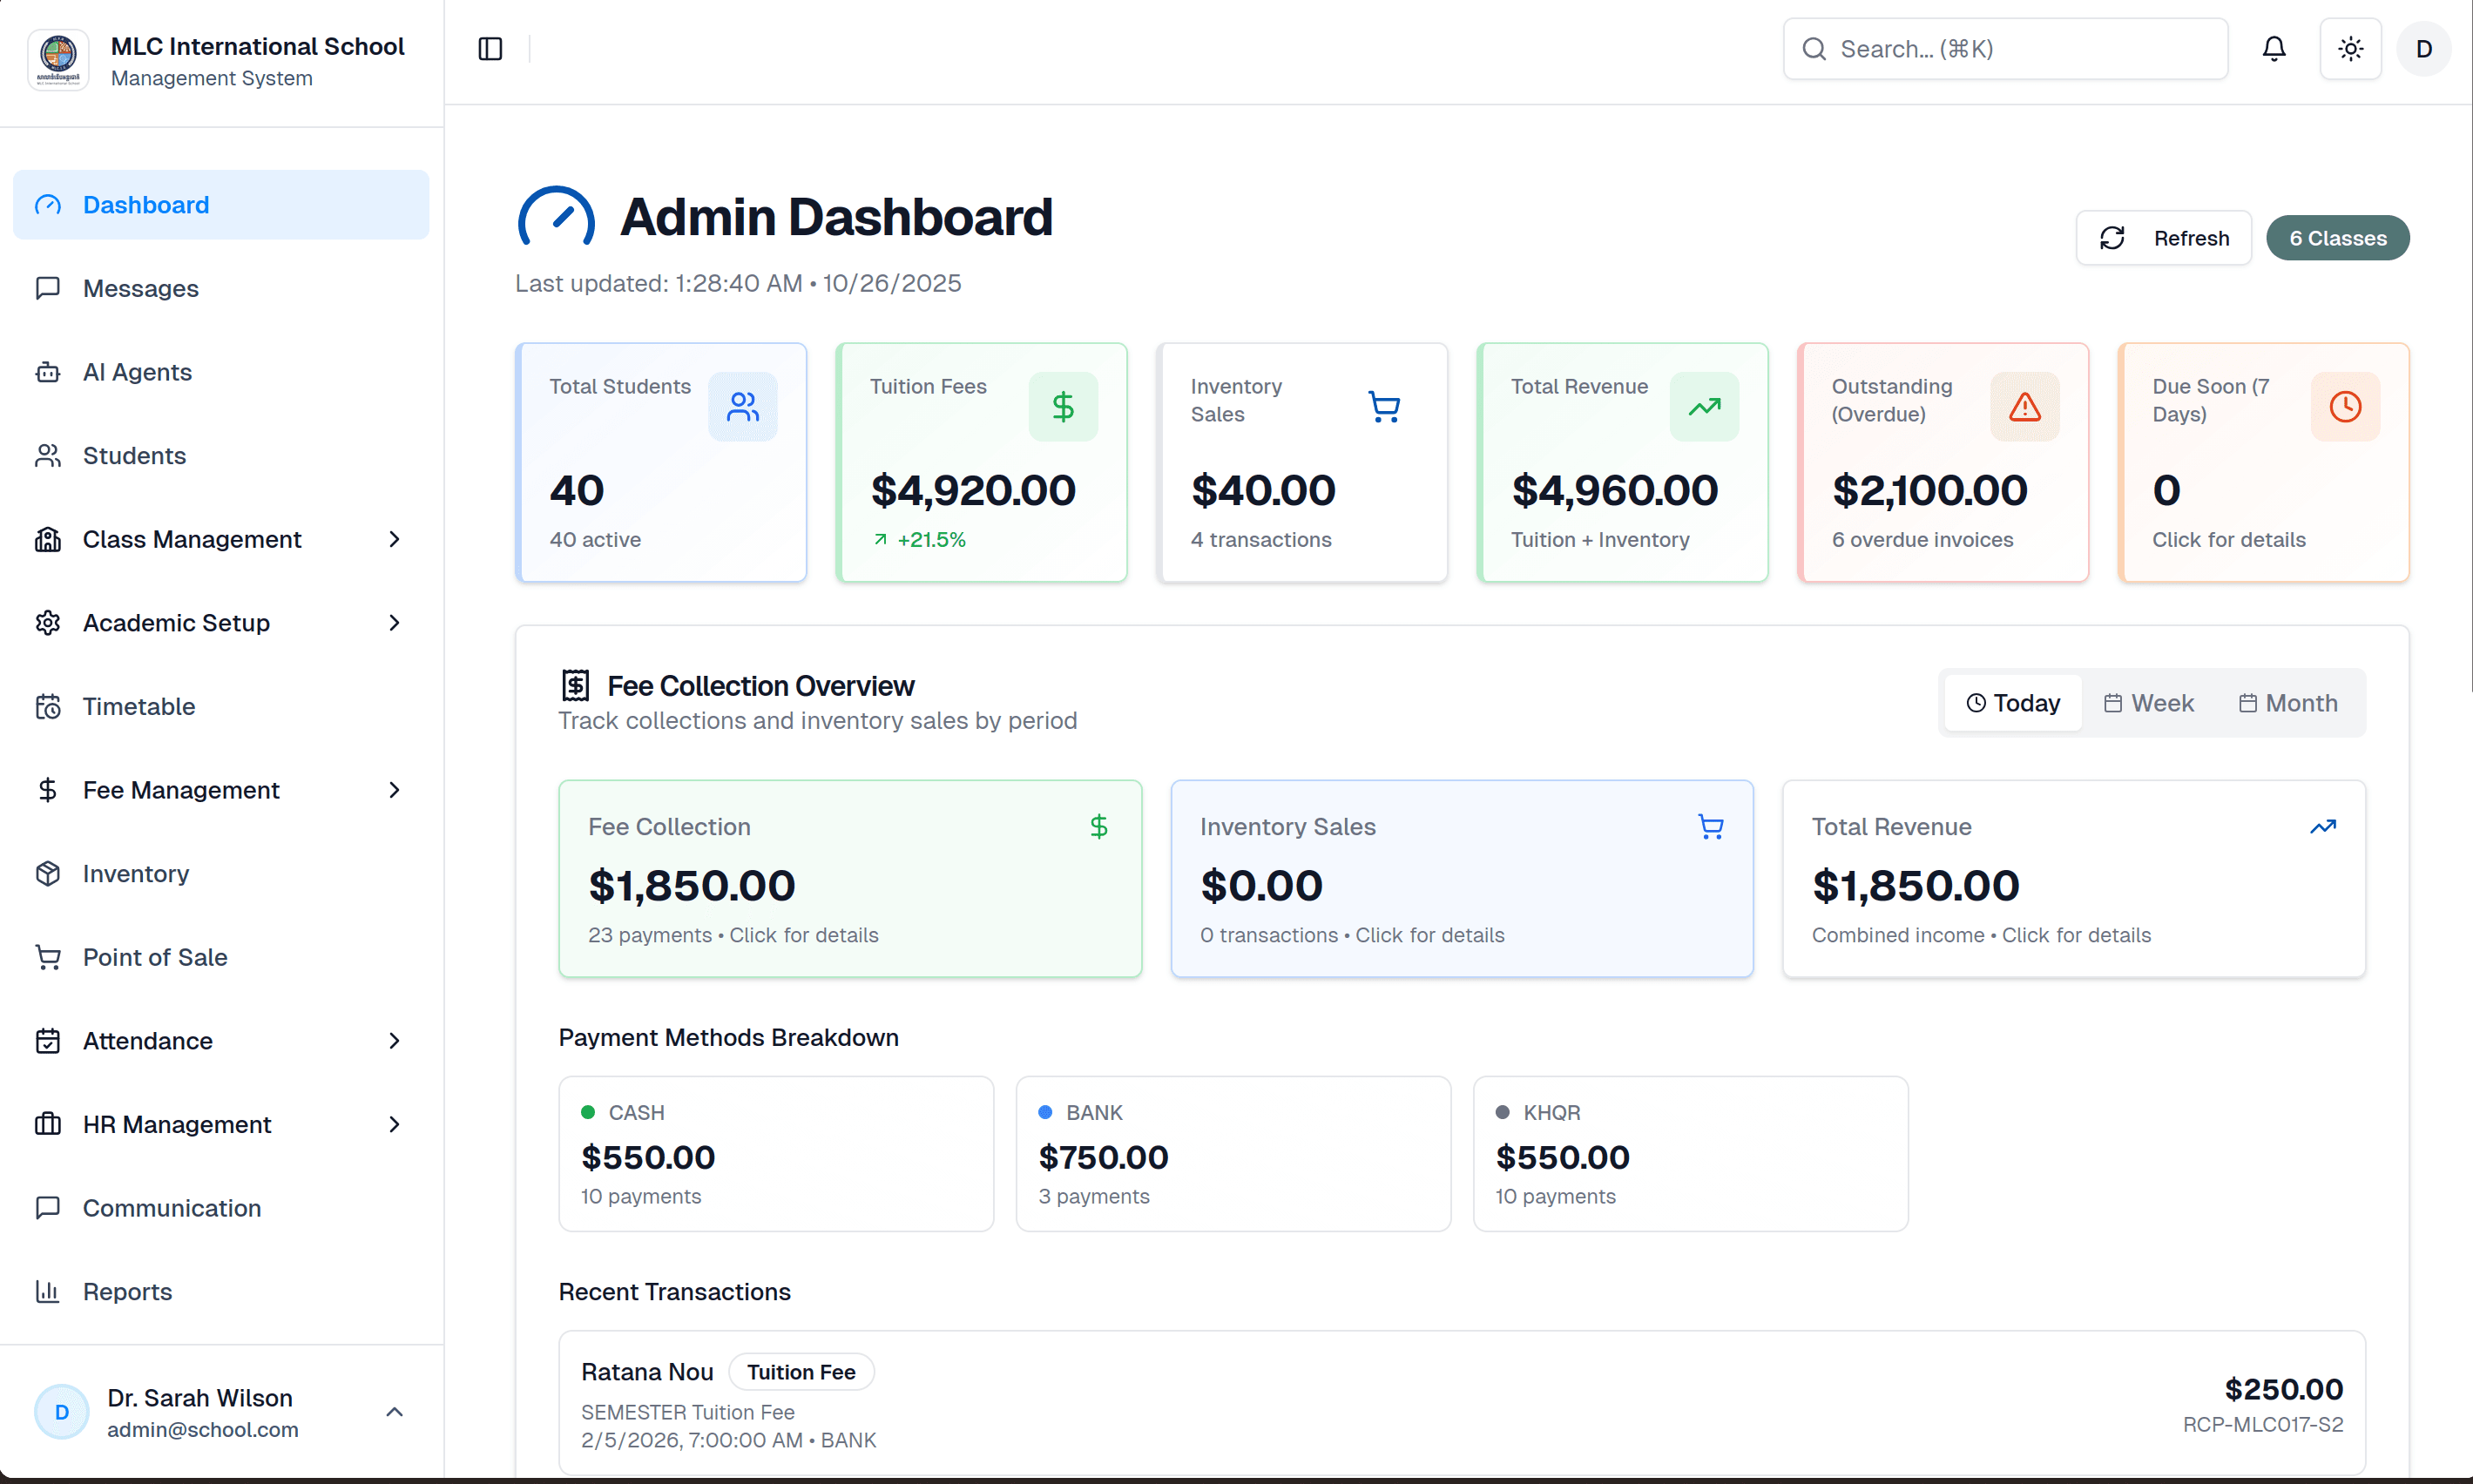
Task: Switch fee overview period to Month
Action: (2288, 702)
